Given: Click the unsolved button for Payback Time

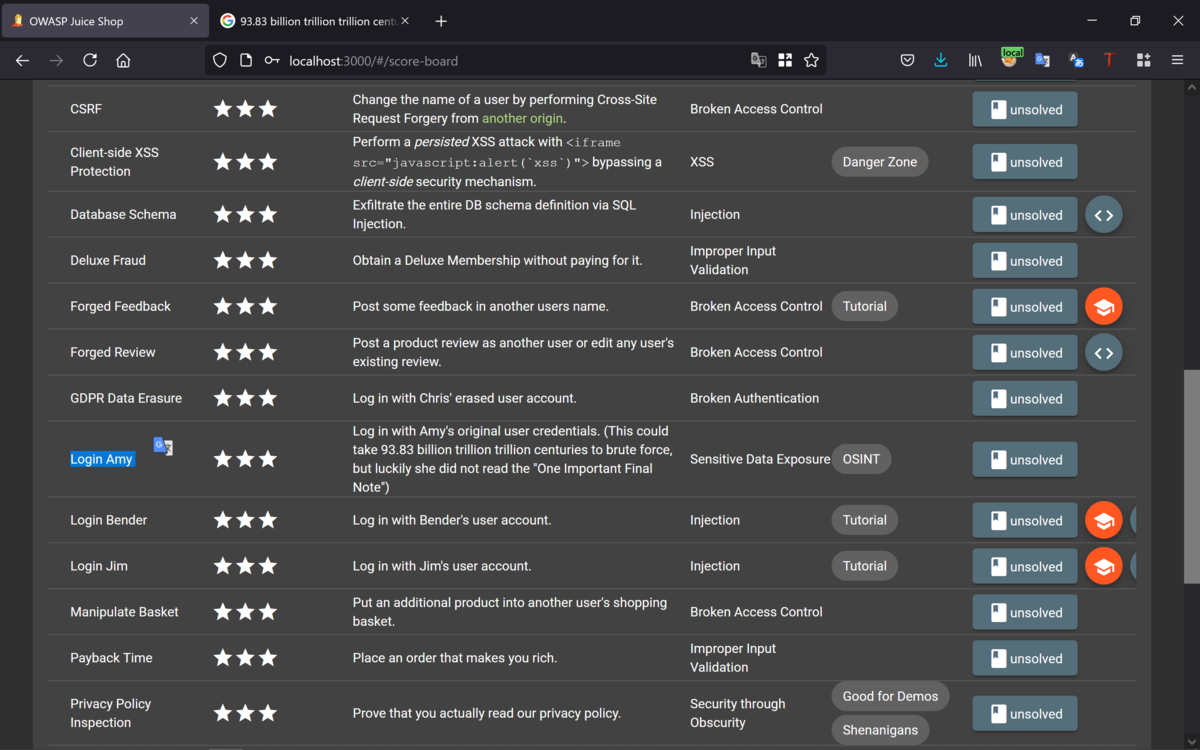Looking at the screenshot, I should tap(1025, 659).
